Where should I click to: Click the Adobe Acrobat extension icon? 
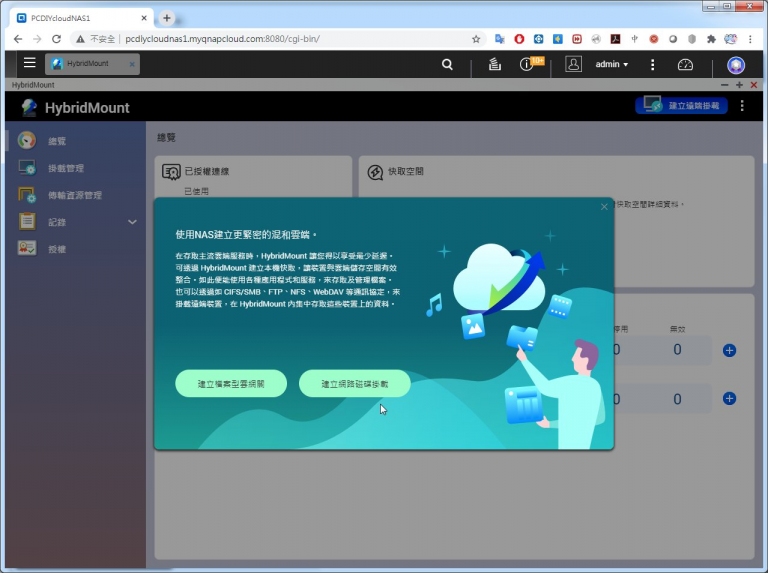click(615, 39)
